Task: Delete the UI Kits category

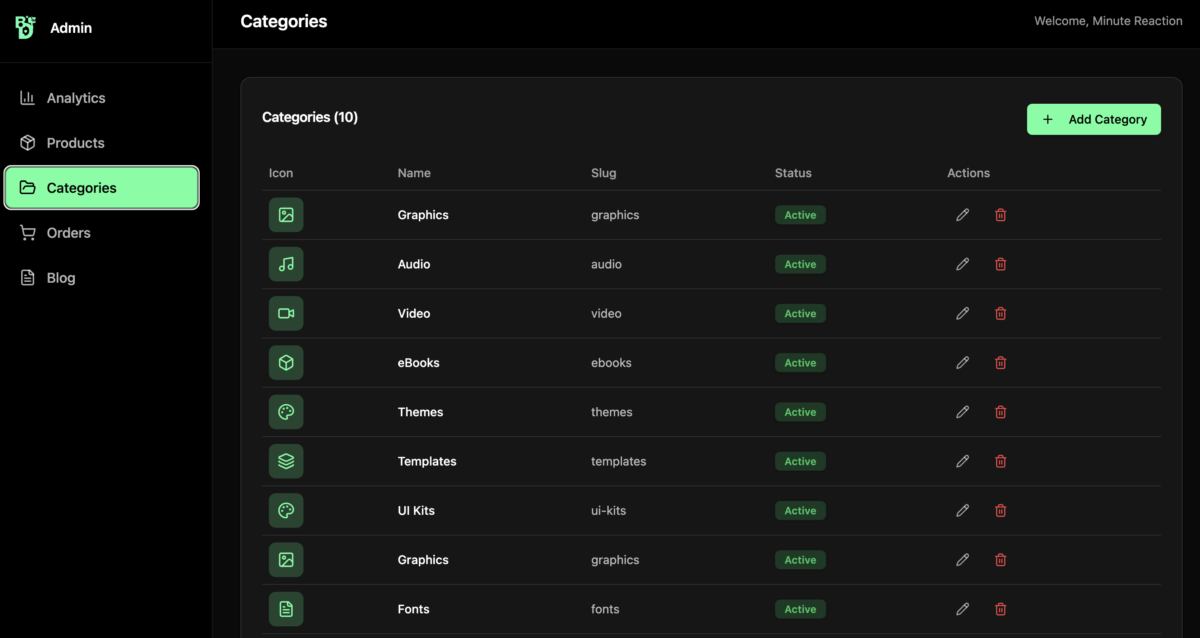Action: click(x=1000, y=510)
